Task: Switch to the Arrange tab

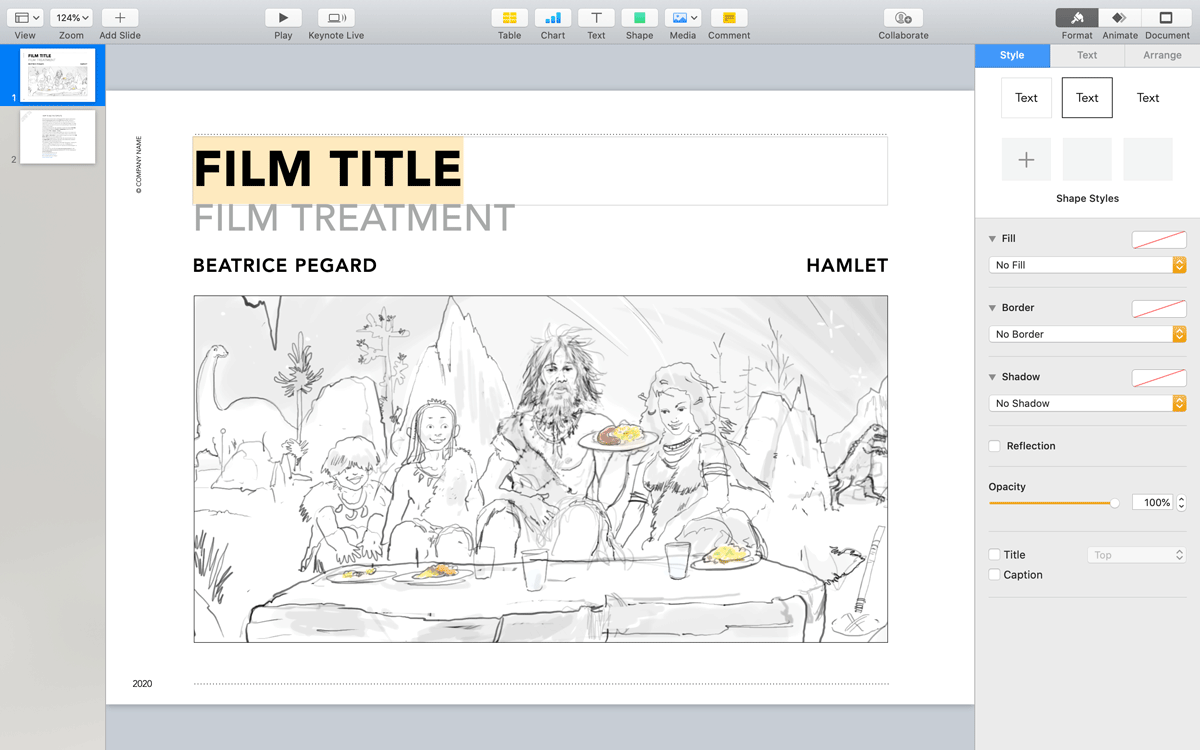Action: pos(1162,55)
